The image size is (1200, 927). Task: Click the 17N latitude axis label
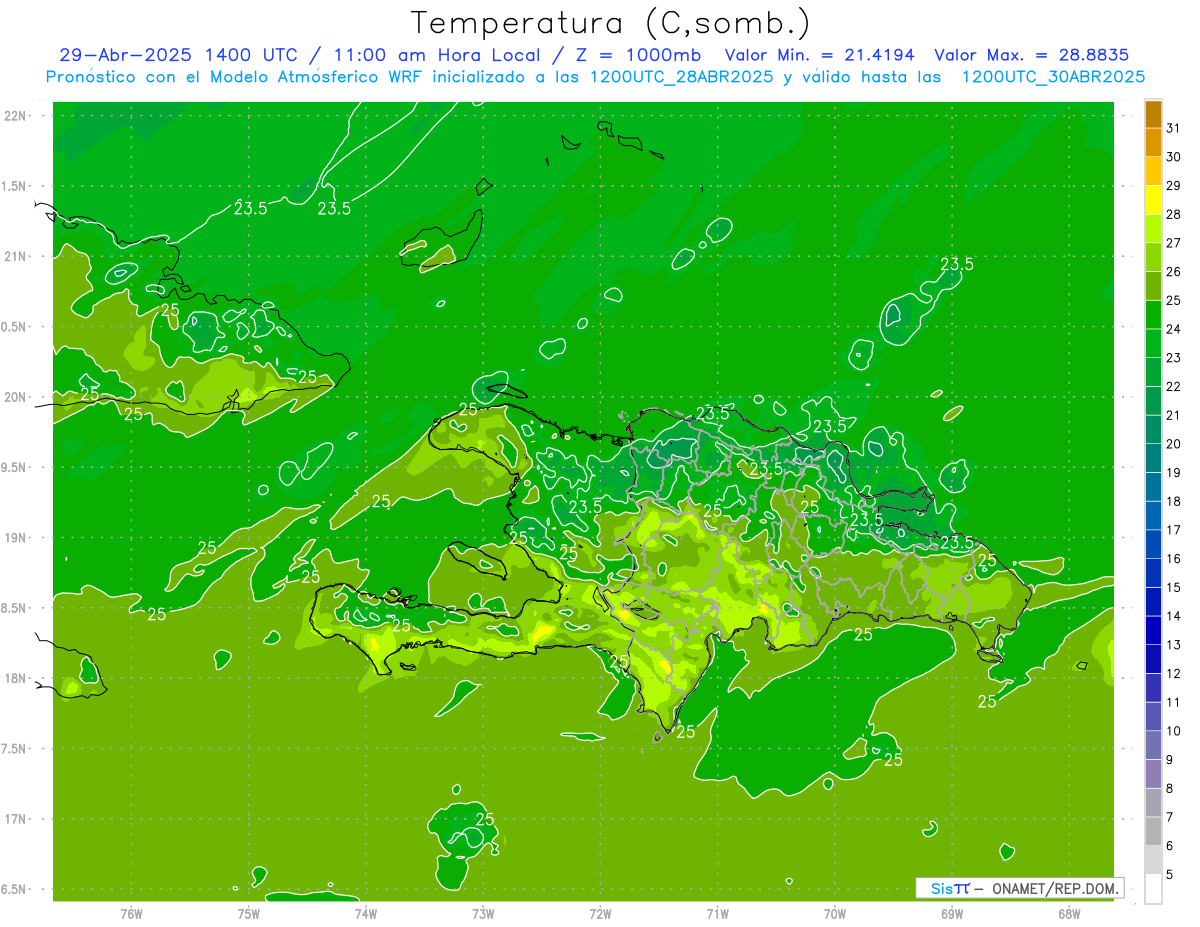point(17,819)
